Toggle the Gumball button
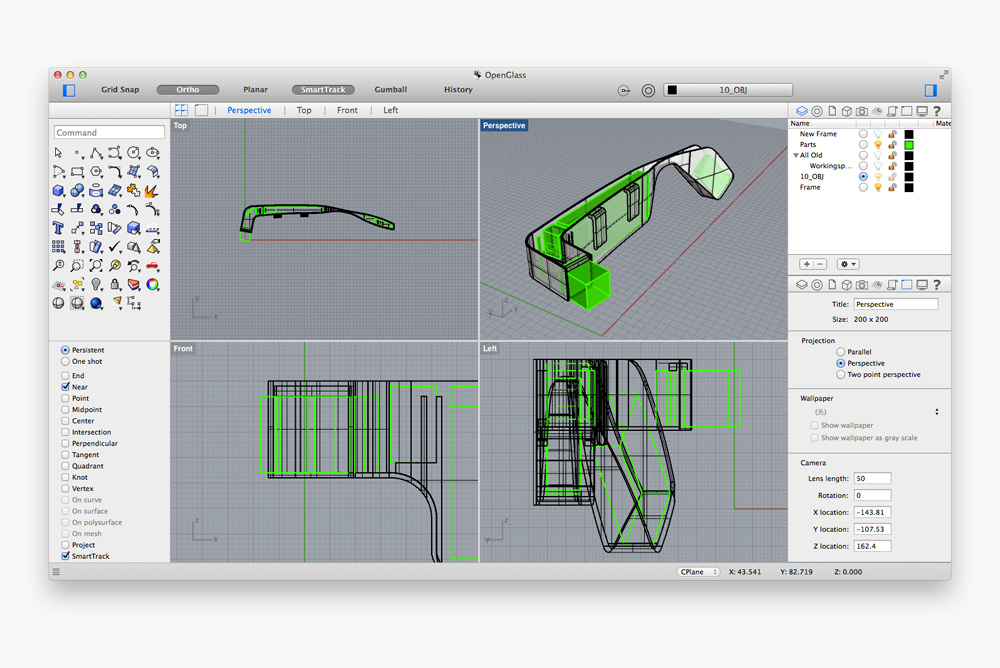1000x668 pixels. (x=390, y=89)
